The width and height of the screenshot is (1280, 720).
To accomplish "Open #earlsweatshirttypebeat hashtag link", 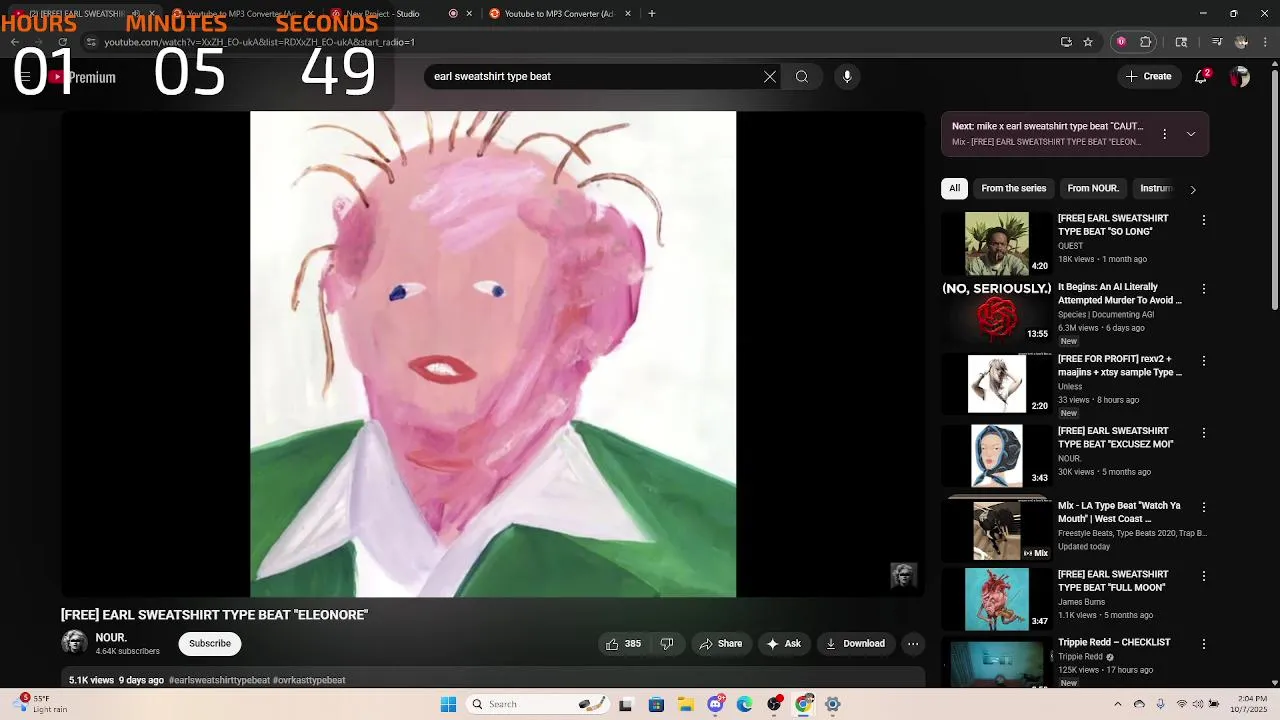I will pyautogui.click(x=219, y=680).
